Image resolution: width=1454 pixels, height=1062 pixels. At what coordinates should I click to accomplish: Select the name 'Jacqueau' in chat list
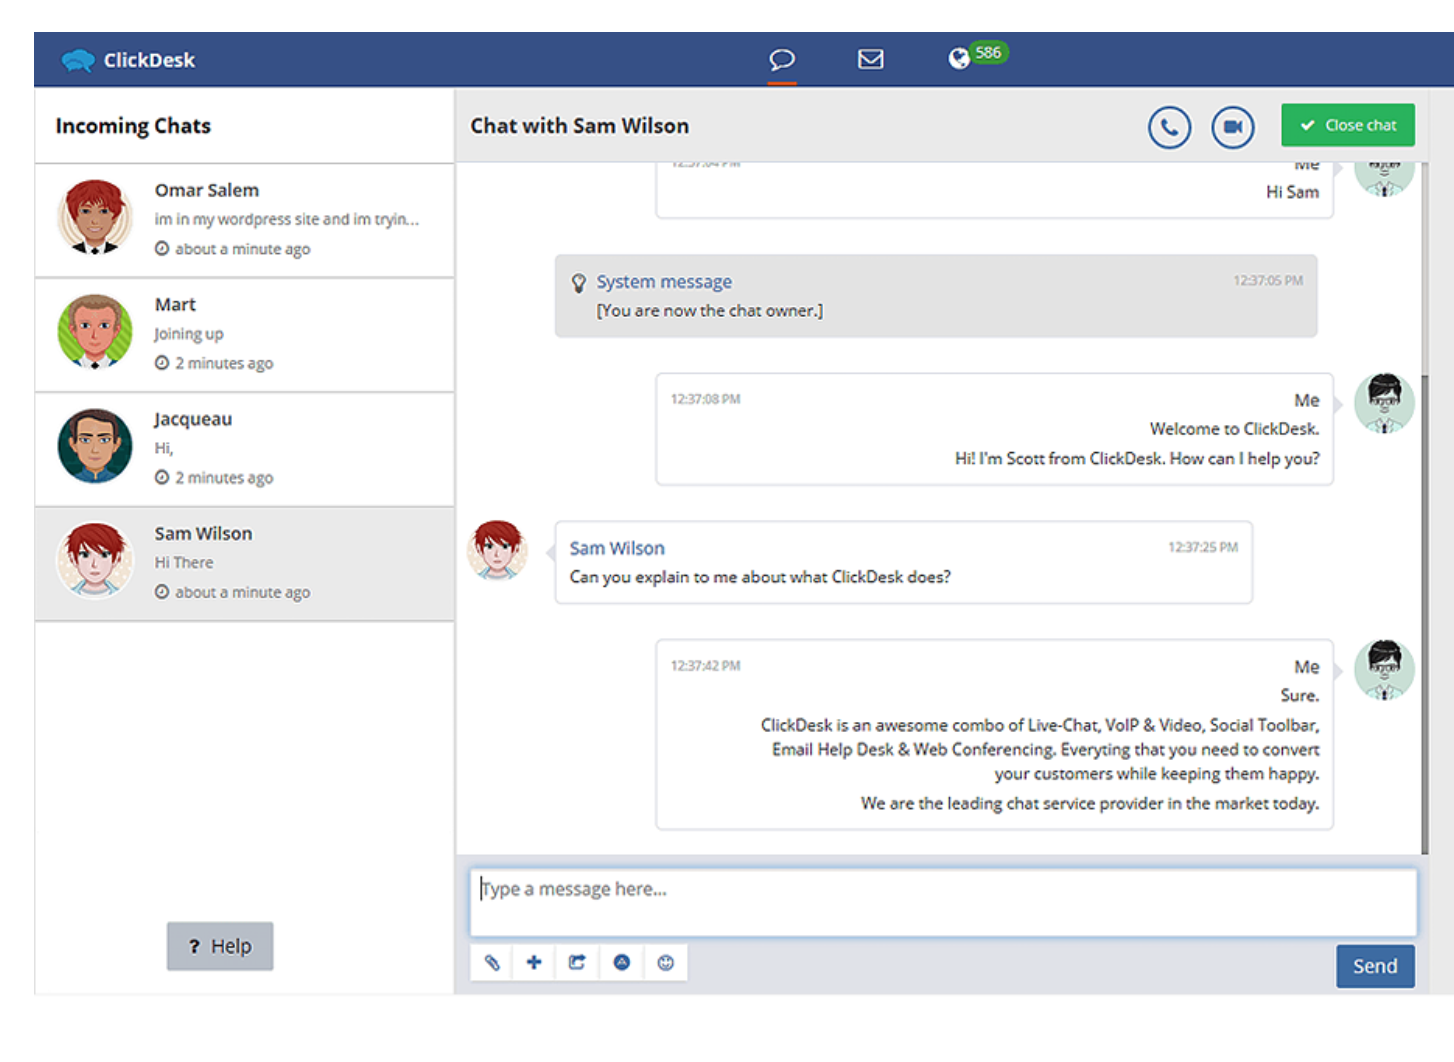click(193, 420)
